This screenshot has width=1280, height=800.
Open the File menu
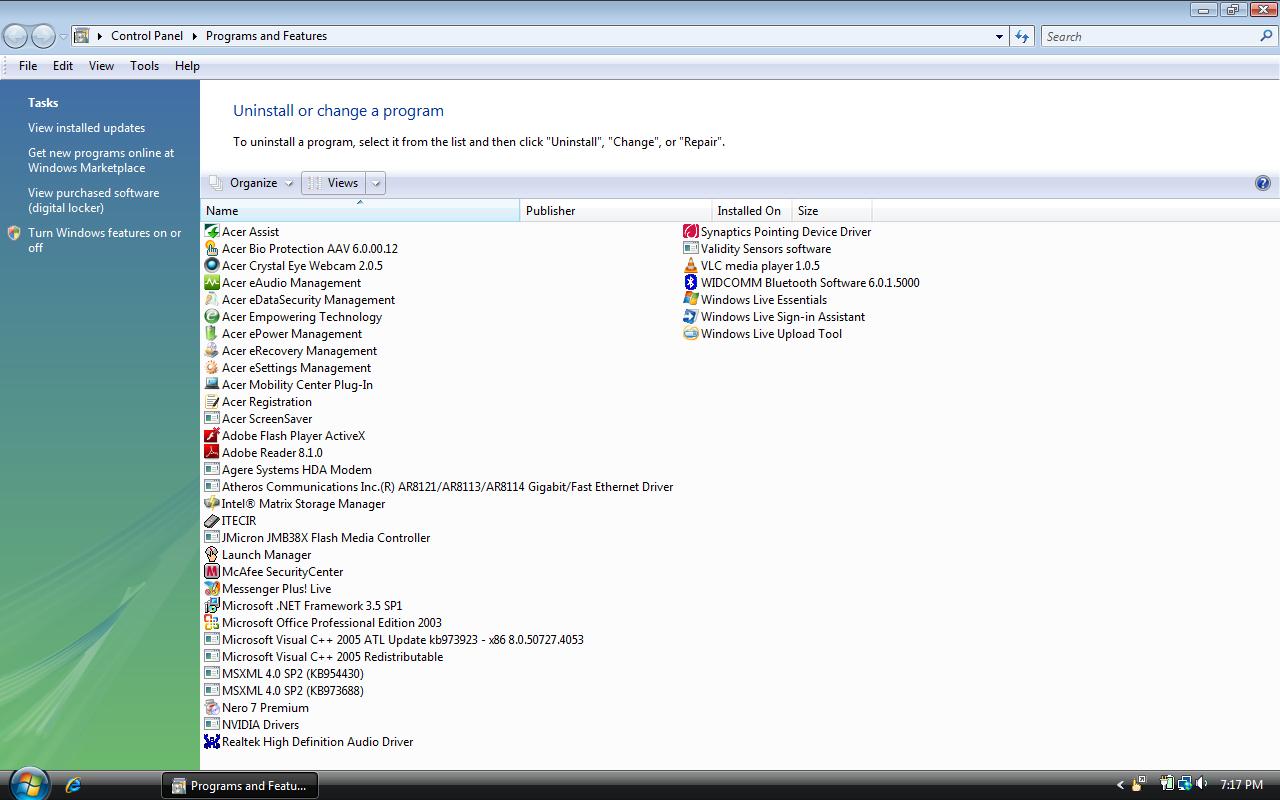pyautogui.click(x=28, y=66)
